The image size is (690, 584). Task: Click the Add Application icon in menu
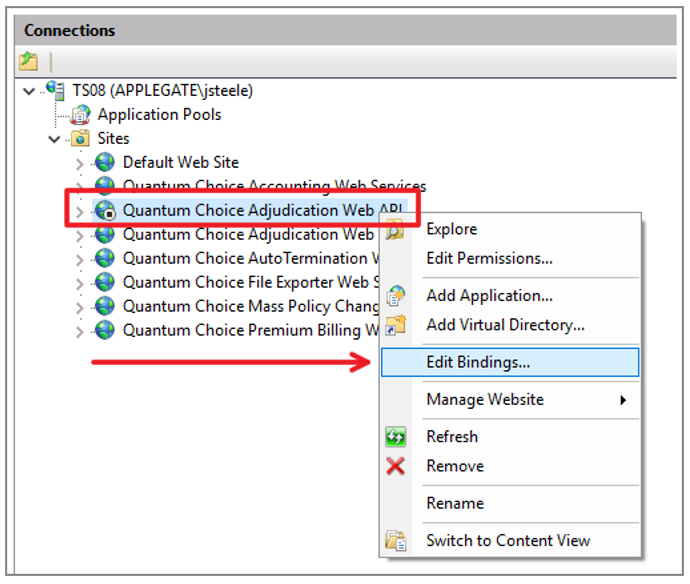click(x=395, y=295)
